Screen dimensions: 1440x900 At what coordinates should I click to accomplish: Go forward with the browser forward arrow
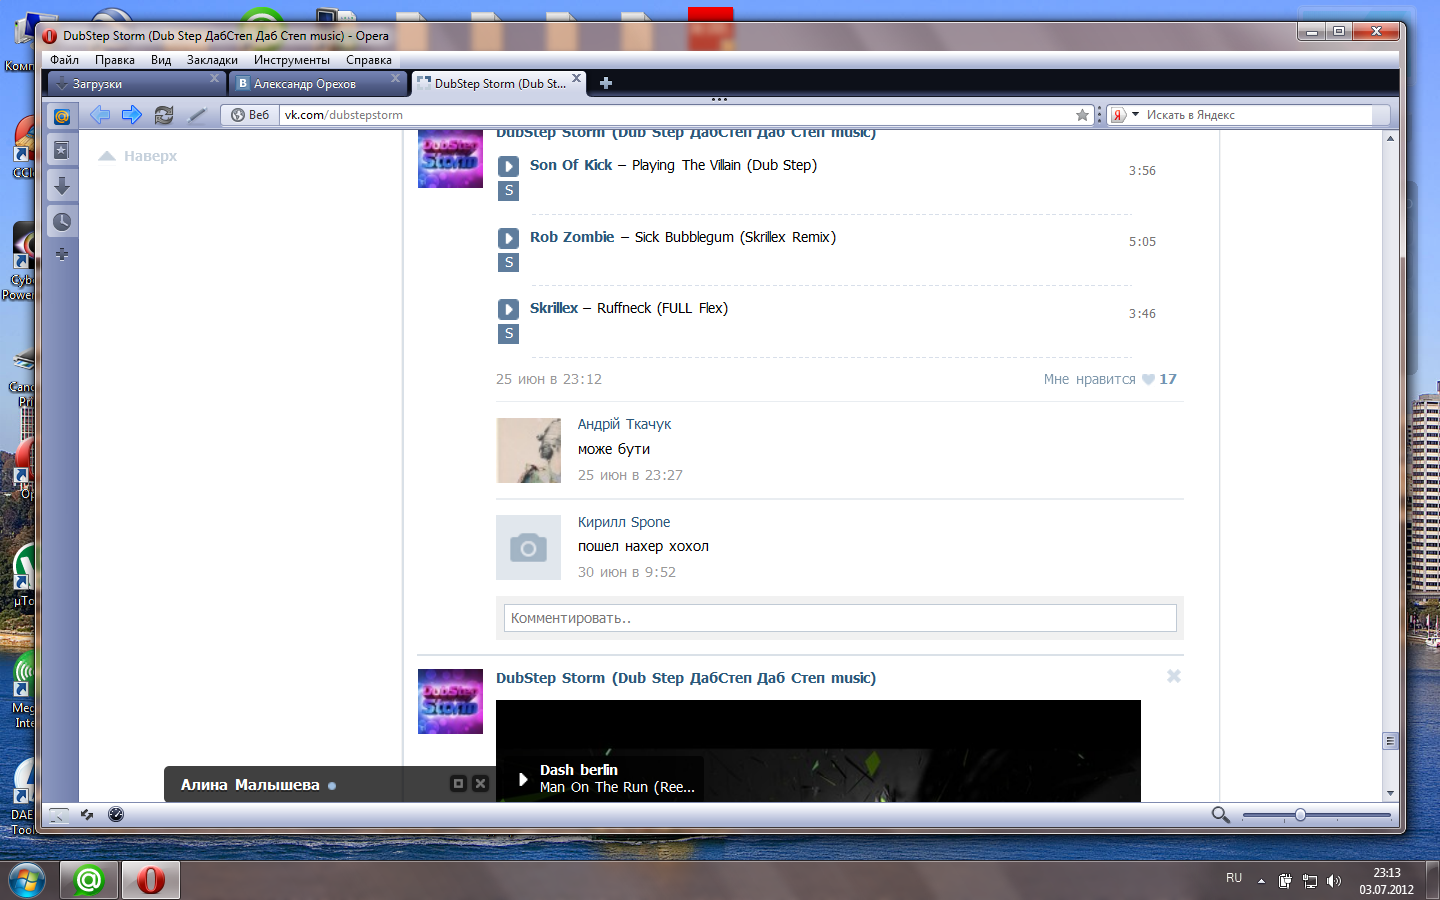(131, 115)
